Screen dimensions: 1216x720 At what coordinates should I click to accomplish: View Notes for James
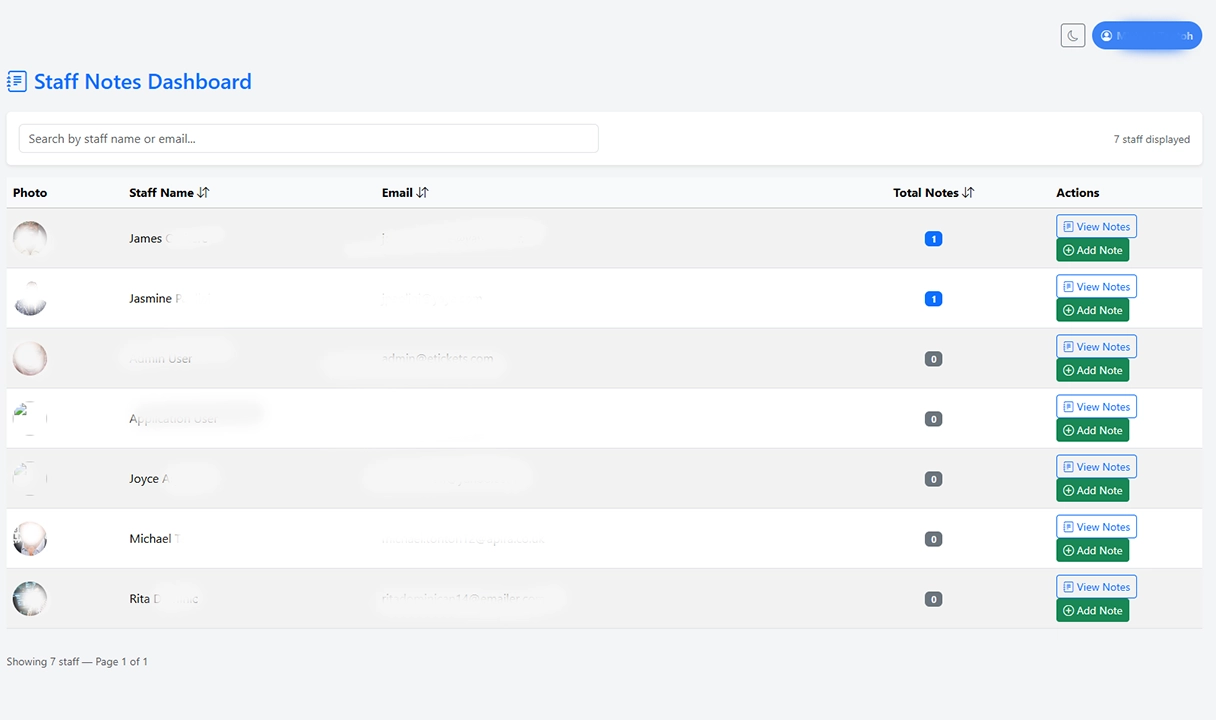point(1096,227)
